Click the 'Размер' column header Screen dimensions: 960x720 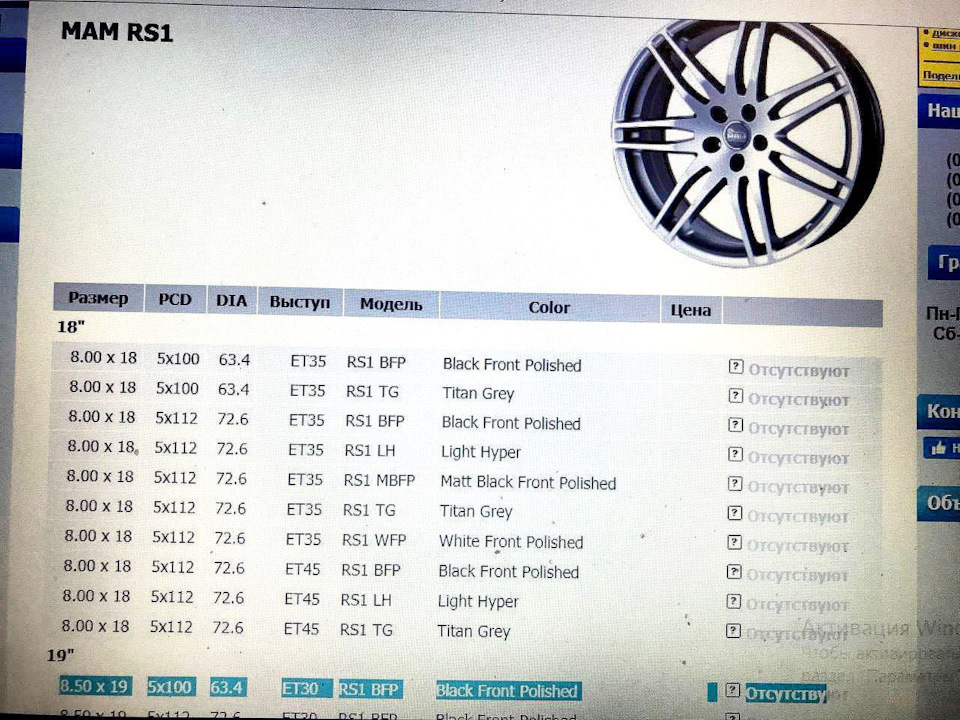[x=99, y=298]
